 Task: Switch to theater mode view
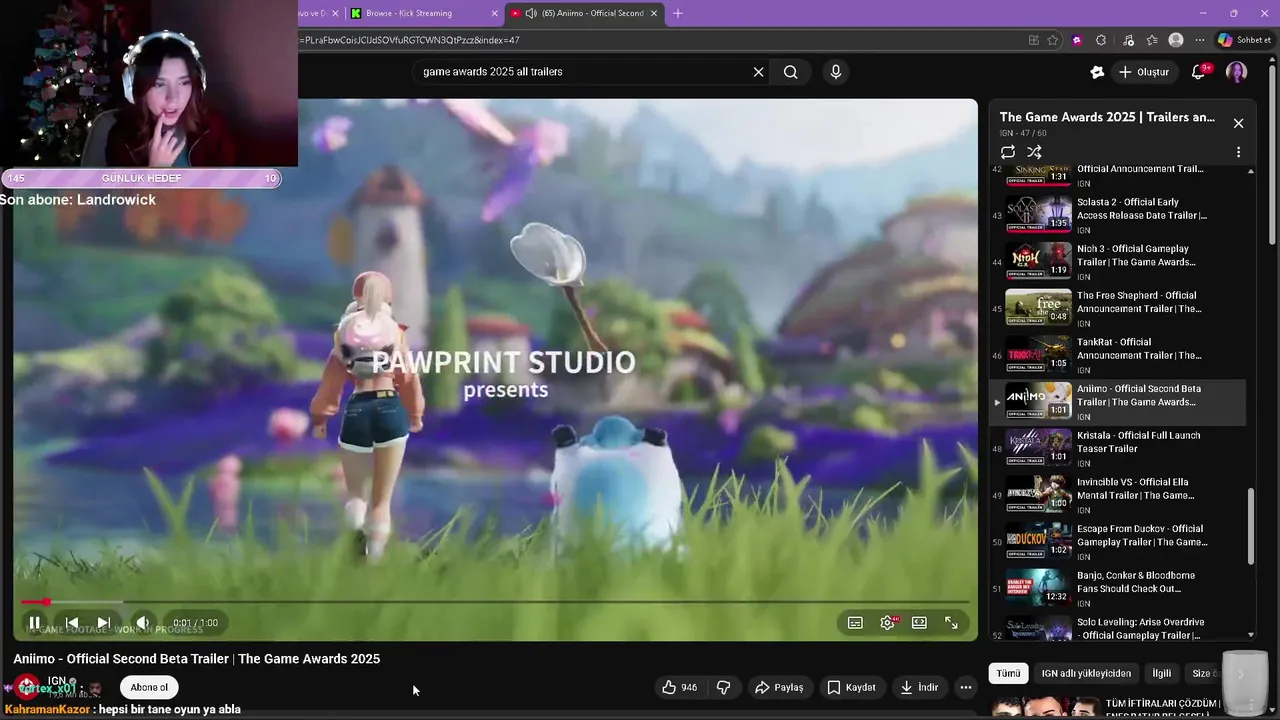click(919, 623)
